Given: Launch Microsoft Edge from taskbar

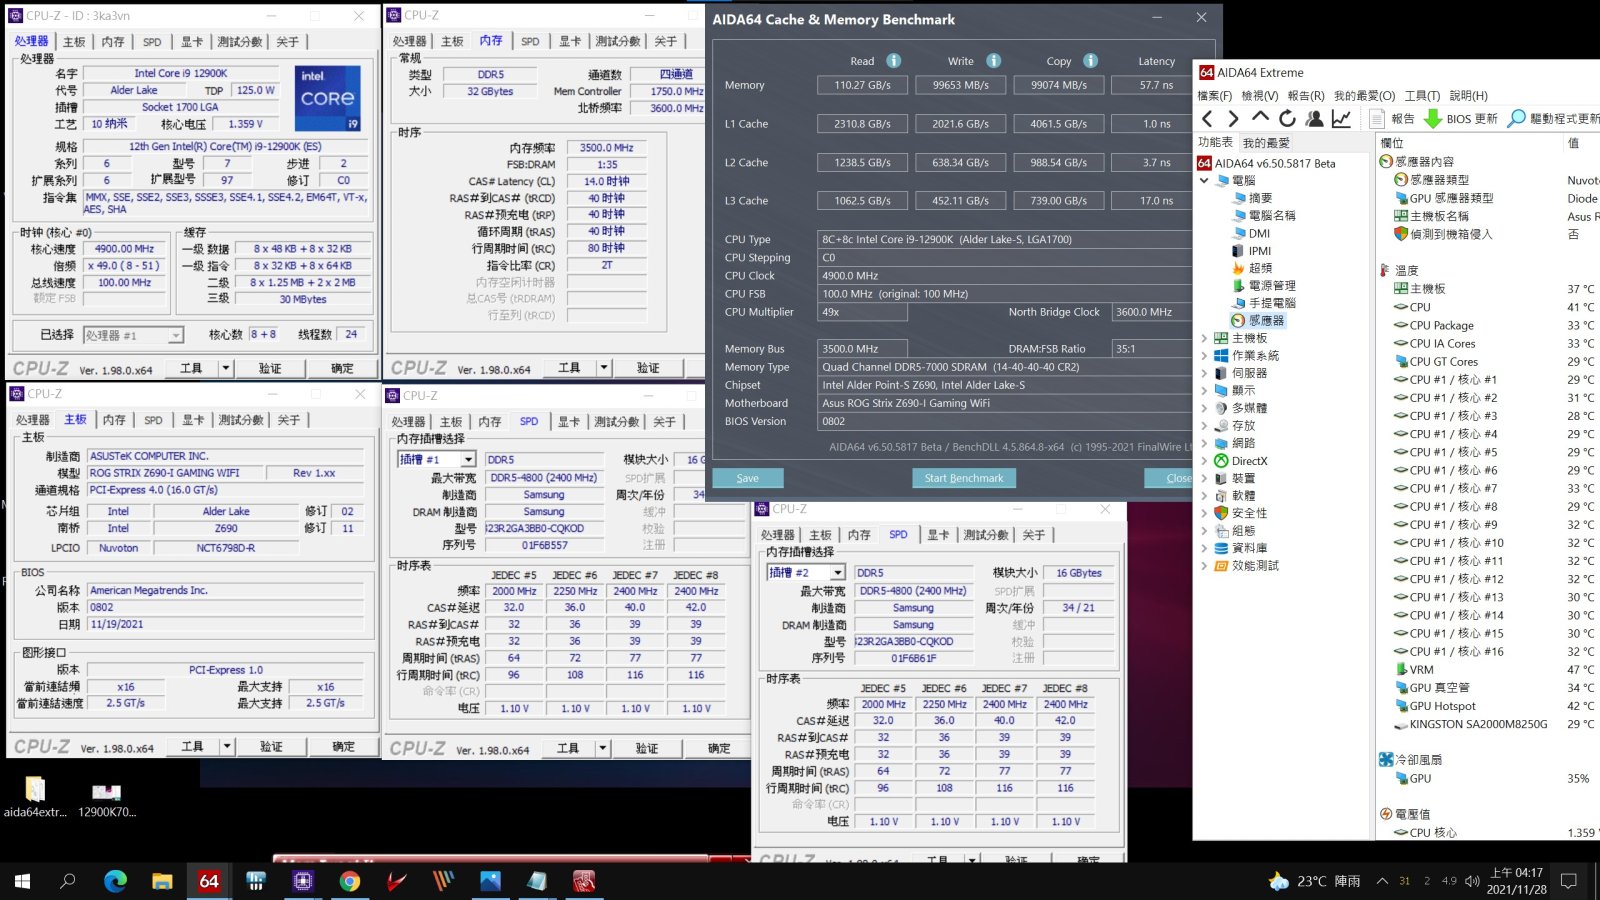Looking at the screenshot, I should (x=115, y=881).
